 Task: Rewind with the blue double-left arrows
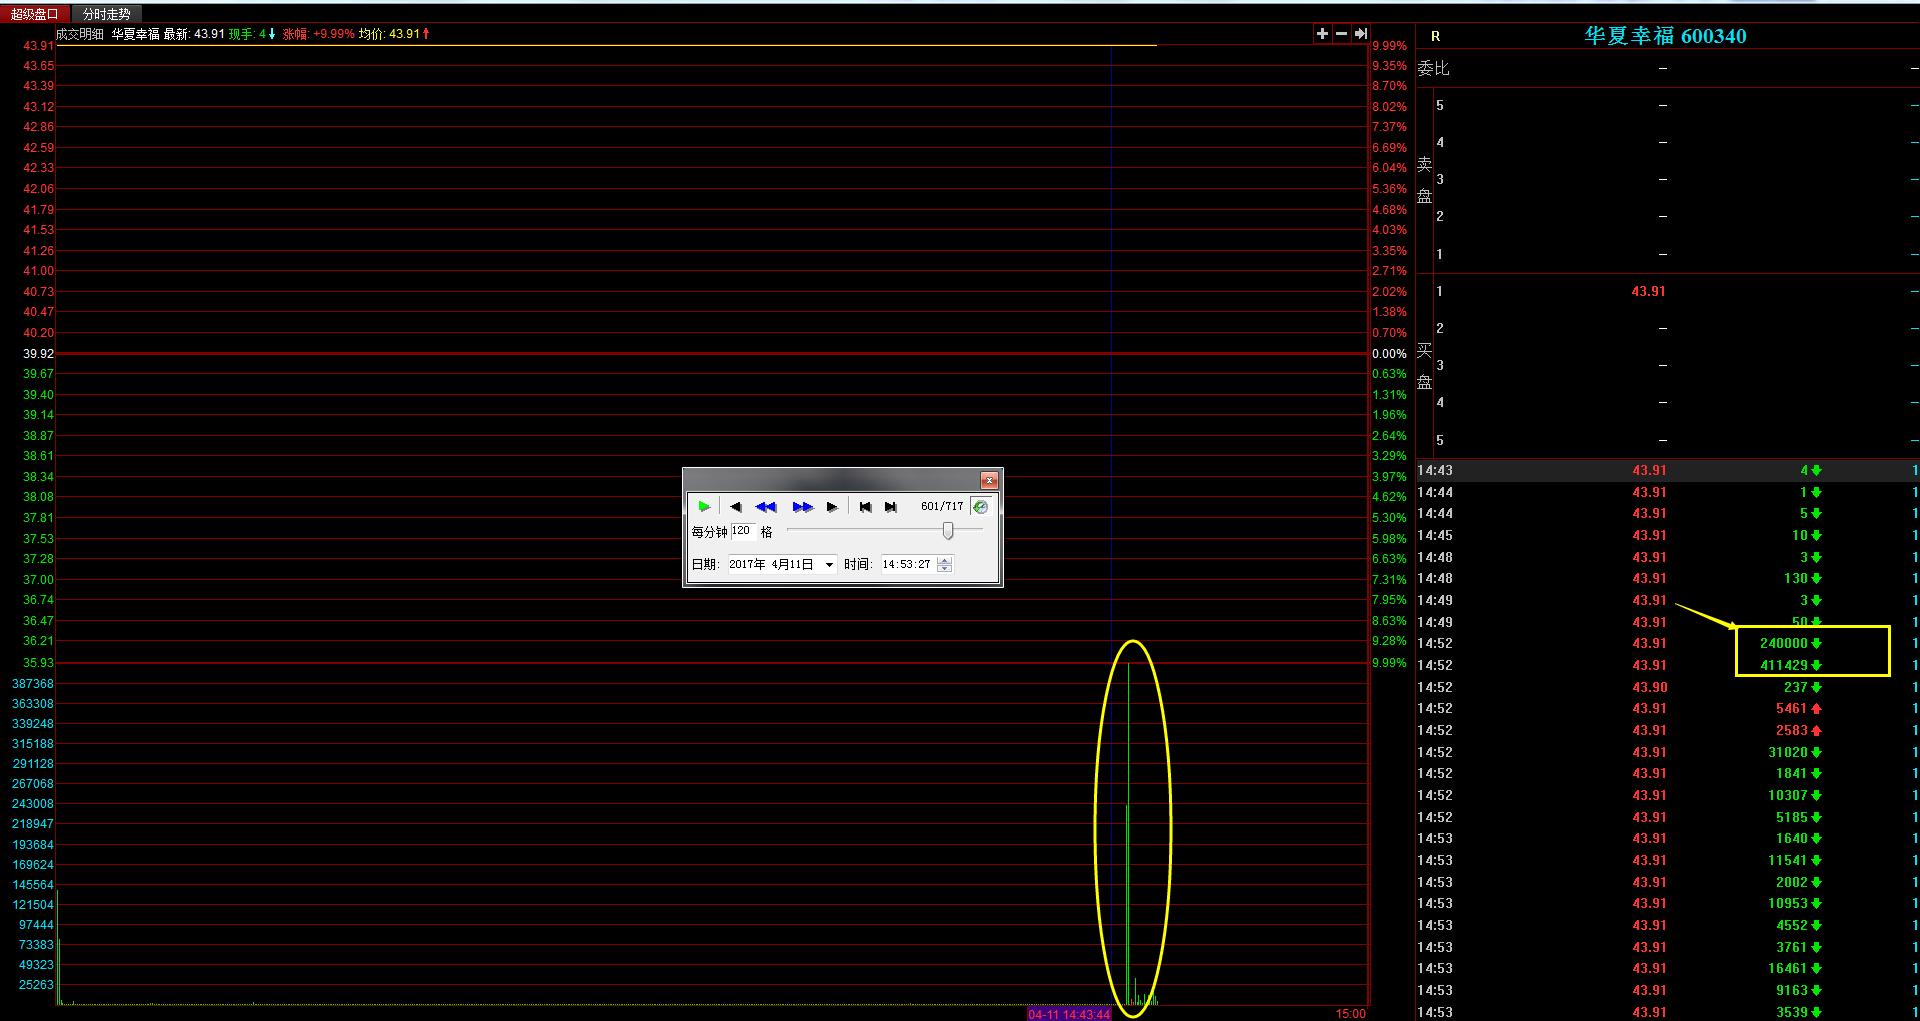pos(766,507)
